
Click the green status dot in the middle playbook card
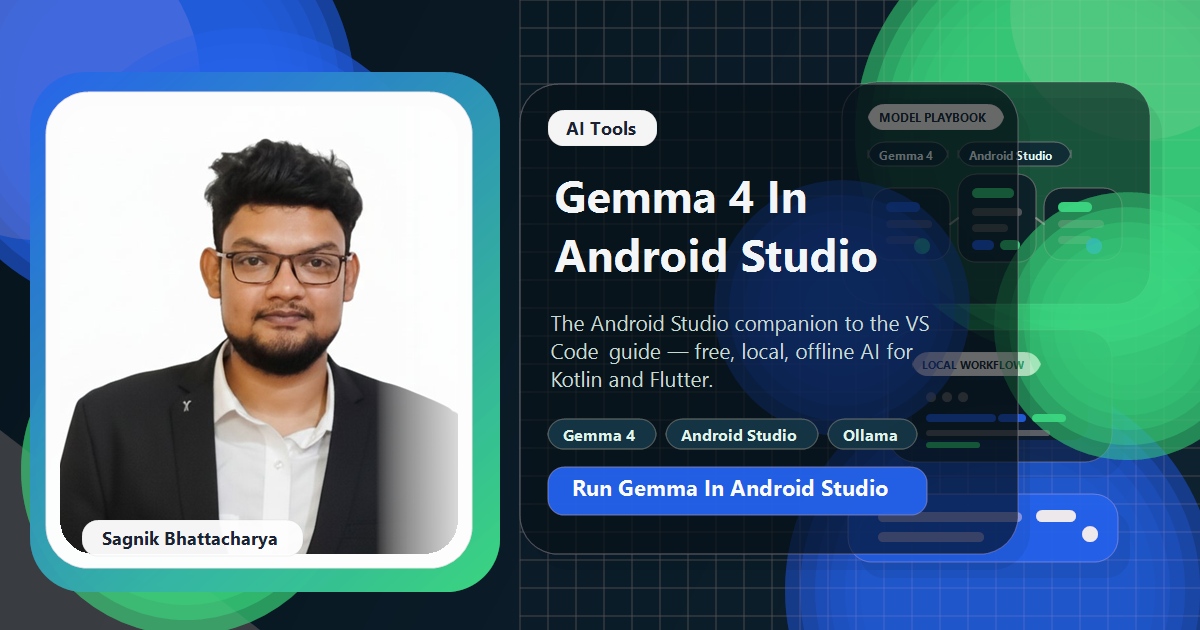click(1009, 244)
